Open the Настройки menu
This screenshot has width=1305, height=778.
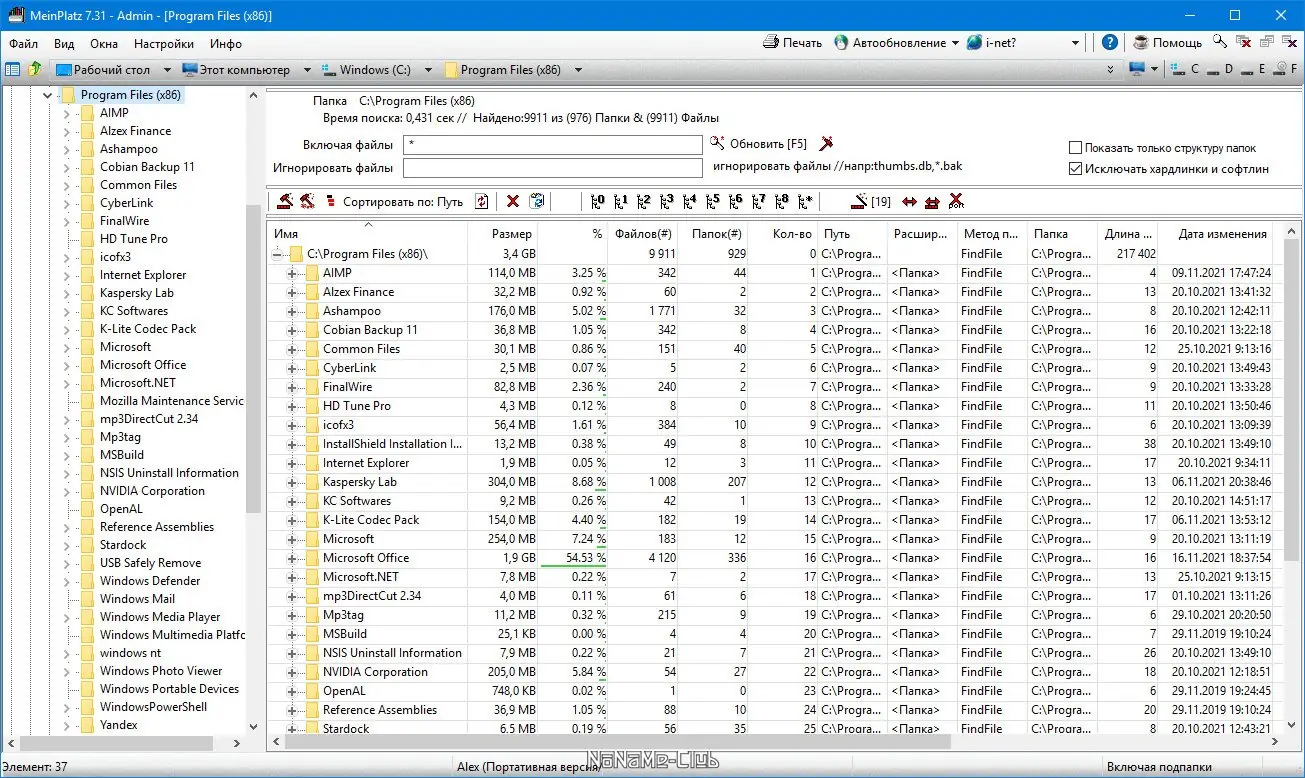coord(164,44)
